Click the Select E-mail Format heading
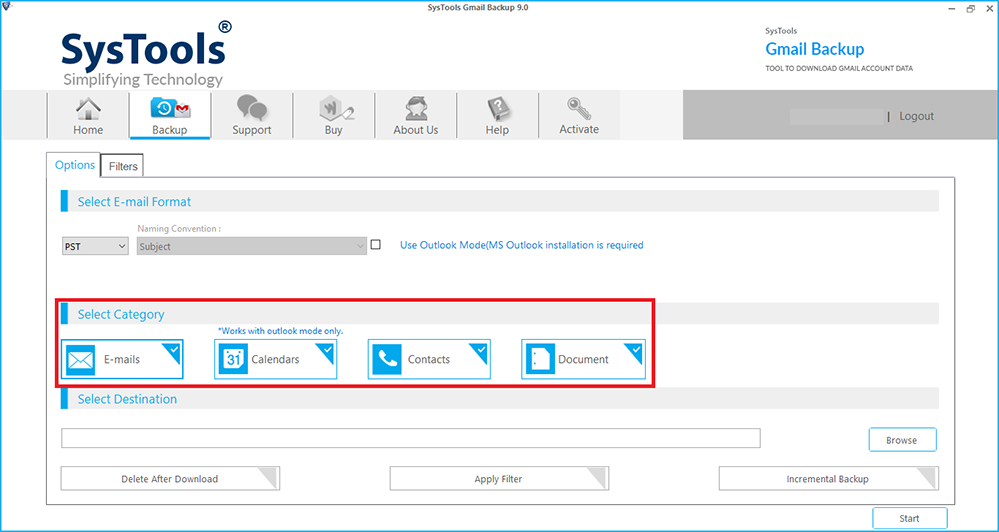This screenshot has width=999, height=532. (134, 202)
